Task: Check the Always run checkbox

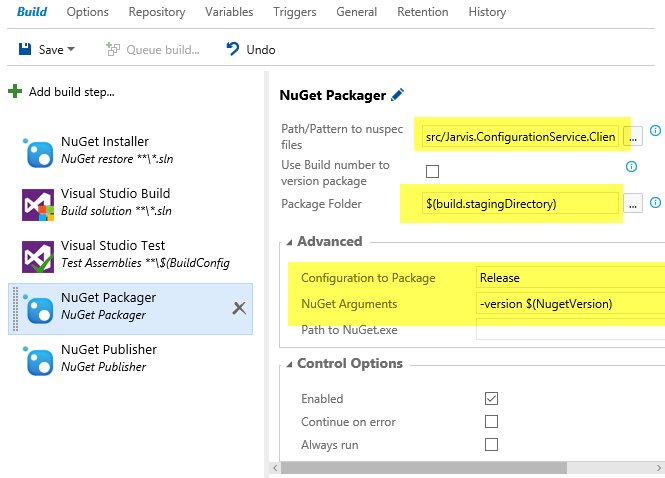Action: coord(492,444)
